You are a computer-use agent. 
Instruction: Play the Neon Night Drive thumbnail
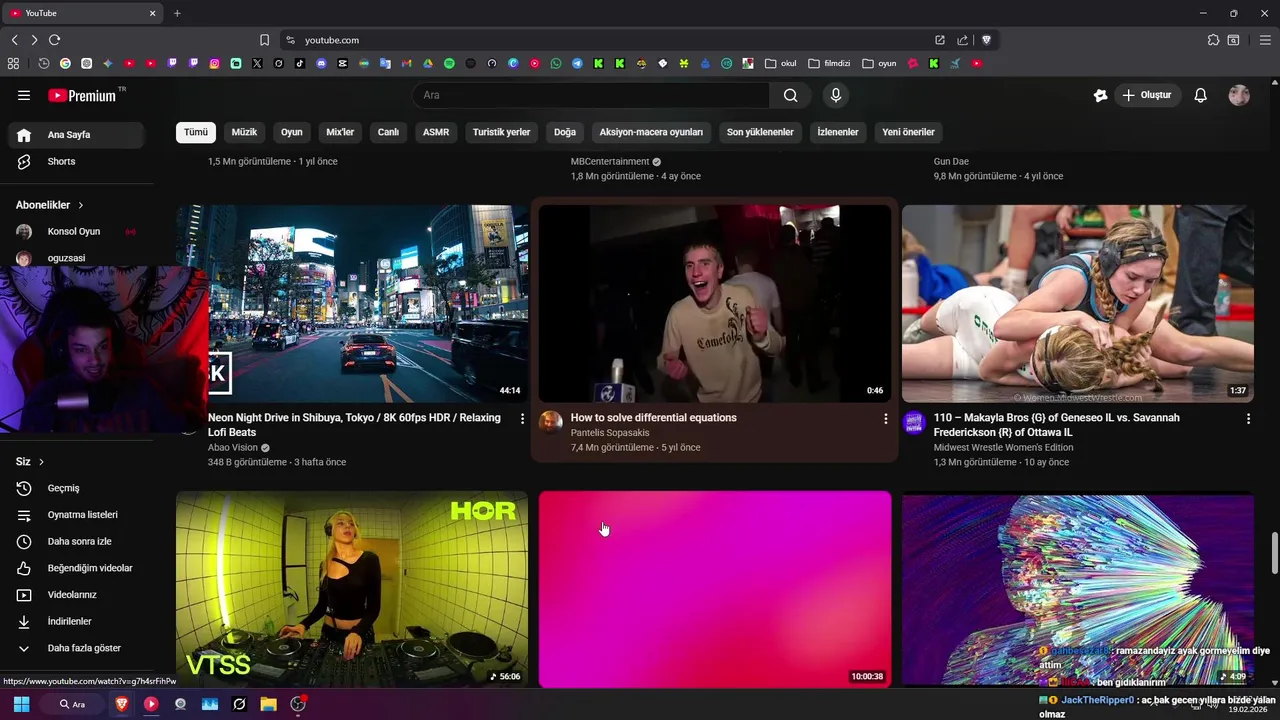coord(352,303)
